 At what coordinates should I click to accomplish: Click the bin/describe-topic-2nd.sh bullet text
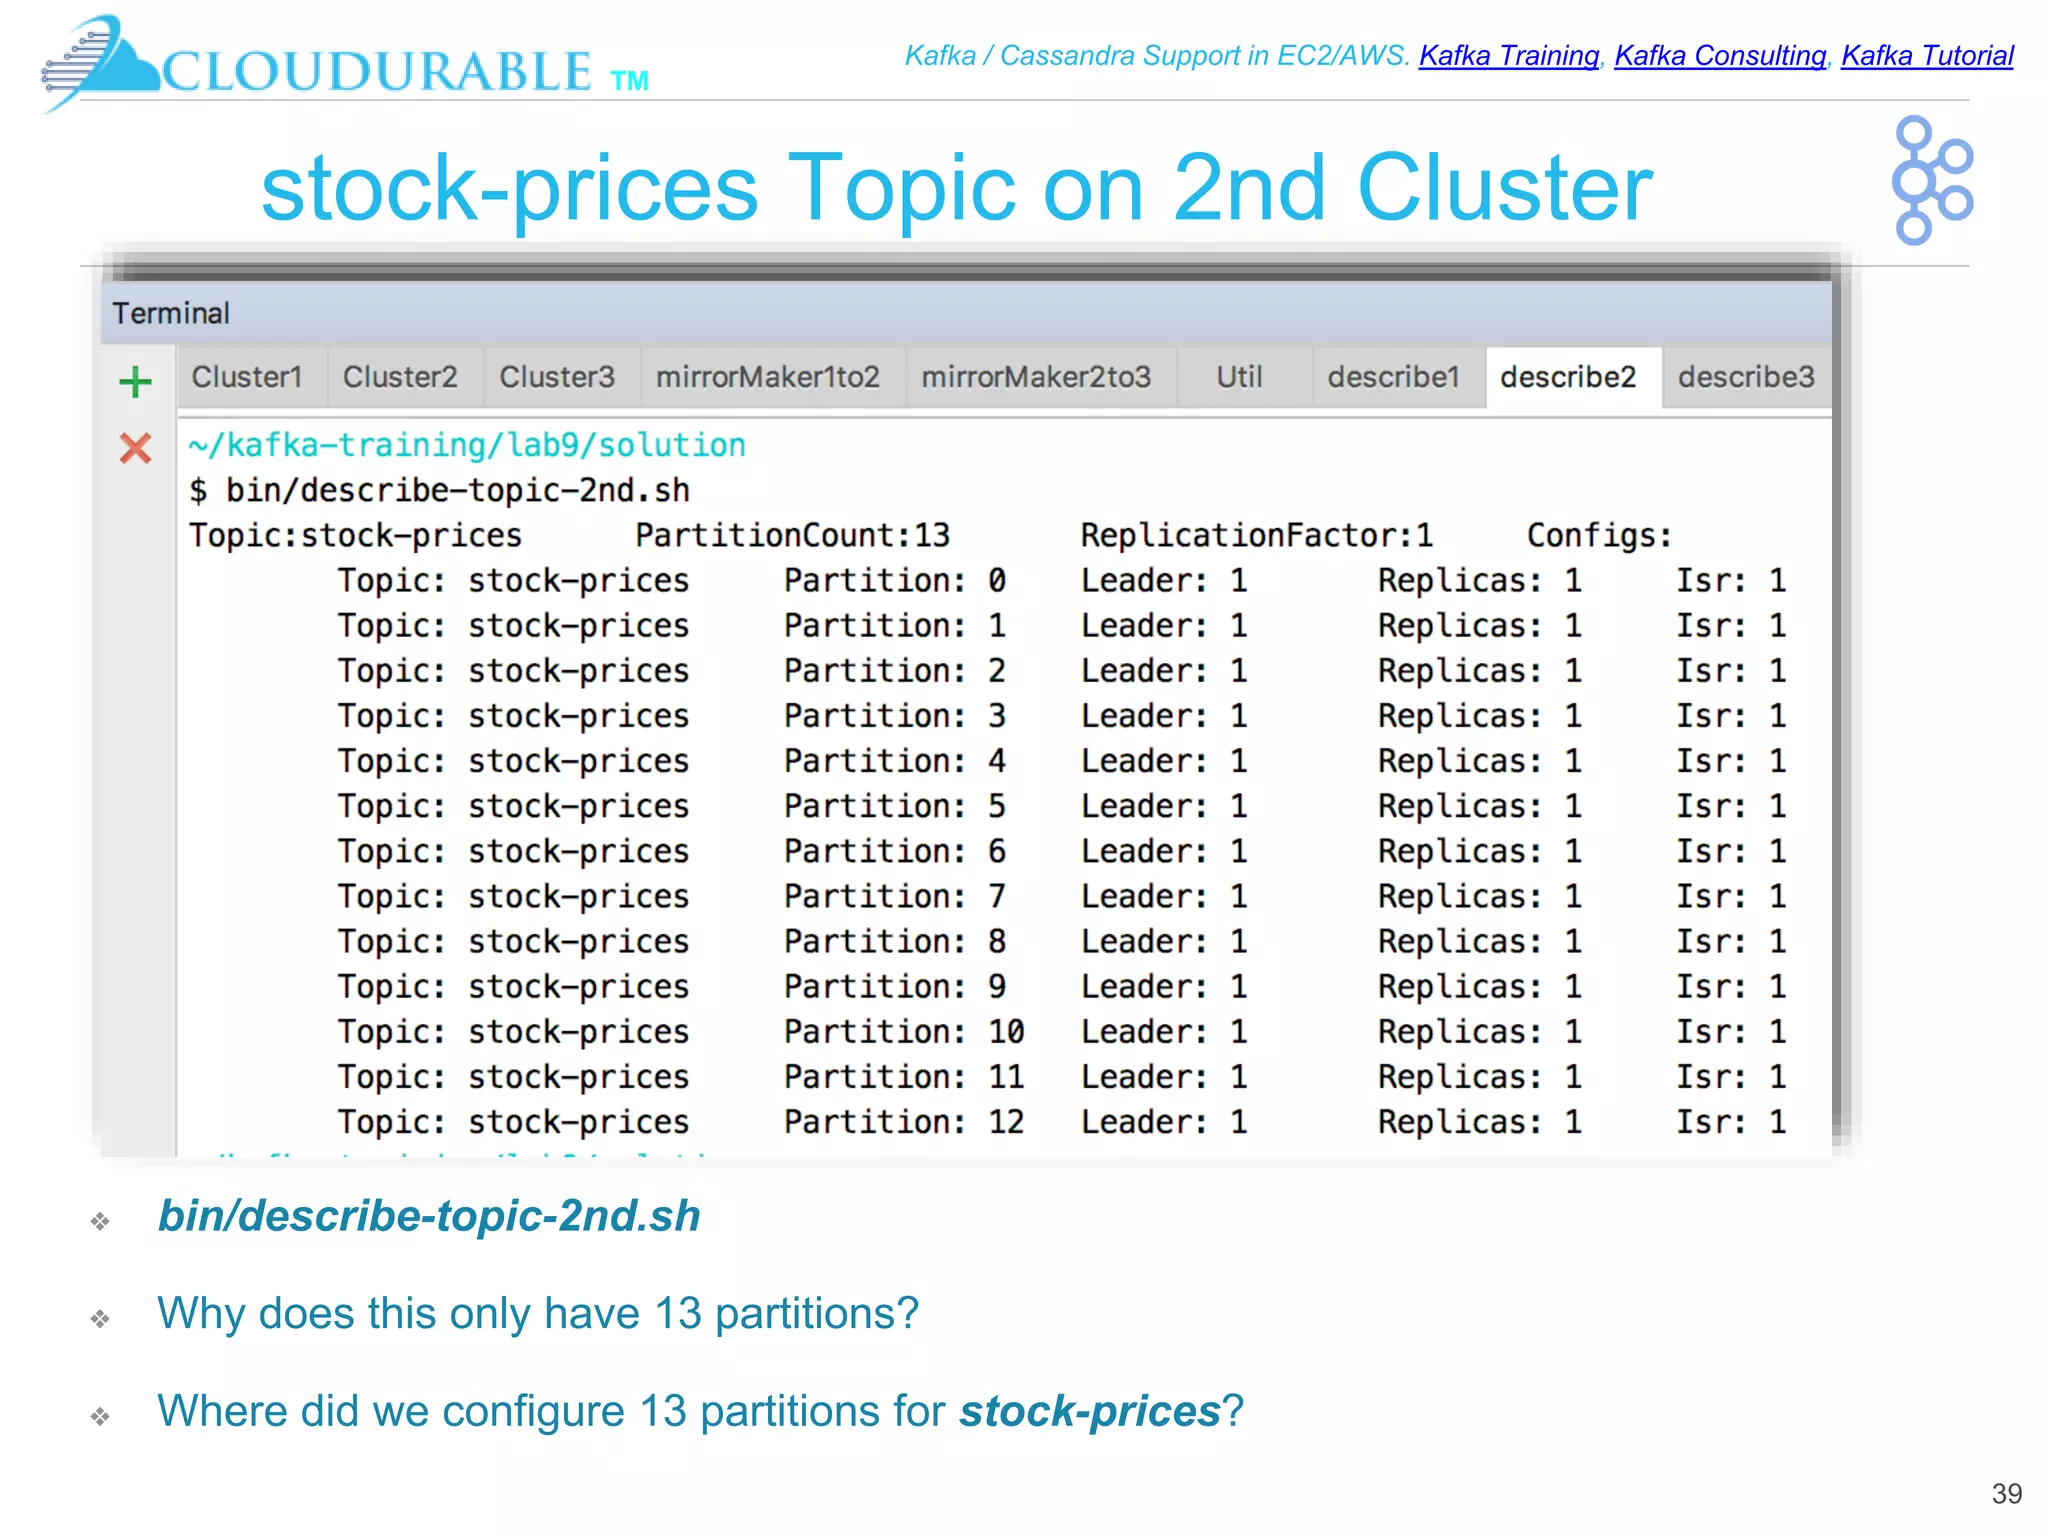coord(429,1216)
